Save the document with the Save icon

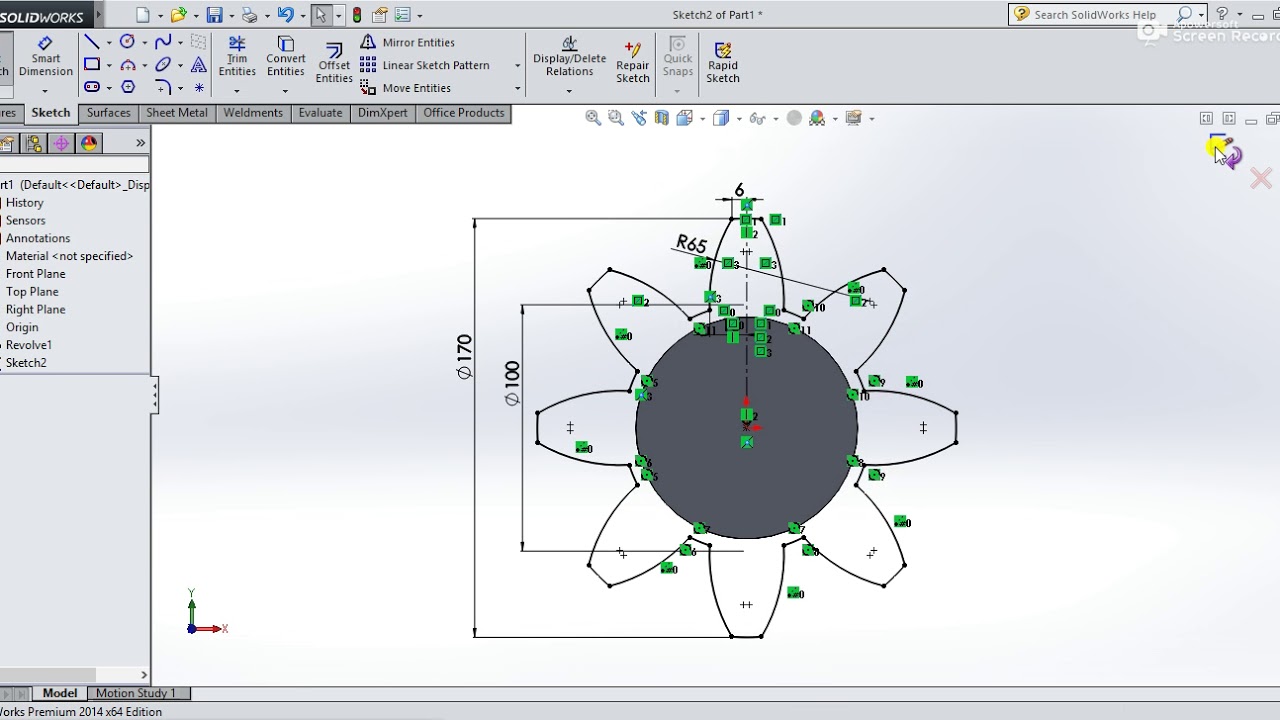point(214,15)
